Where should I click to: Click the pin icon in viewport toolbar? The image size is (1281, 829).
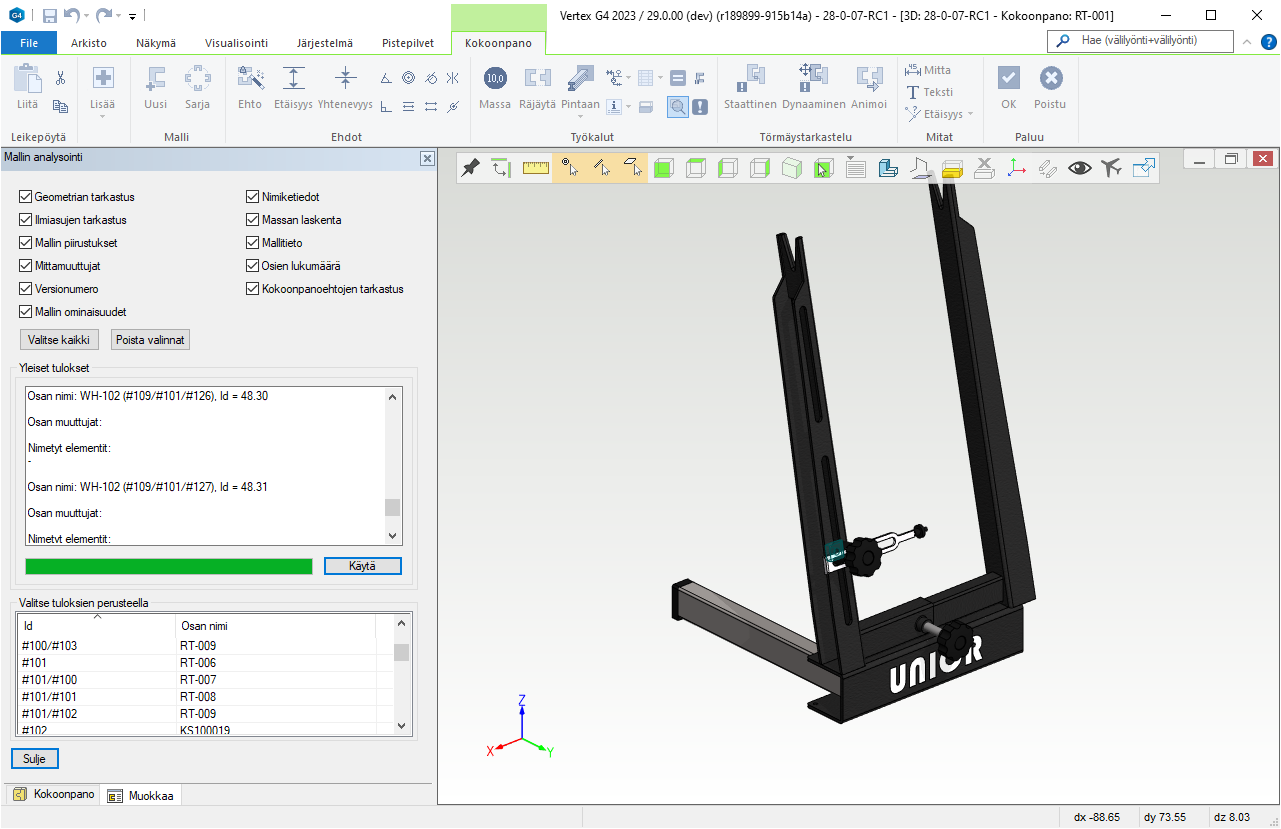click(x=470, y=168)
